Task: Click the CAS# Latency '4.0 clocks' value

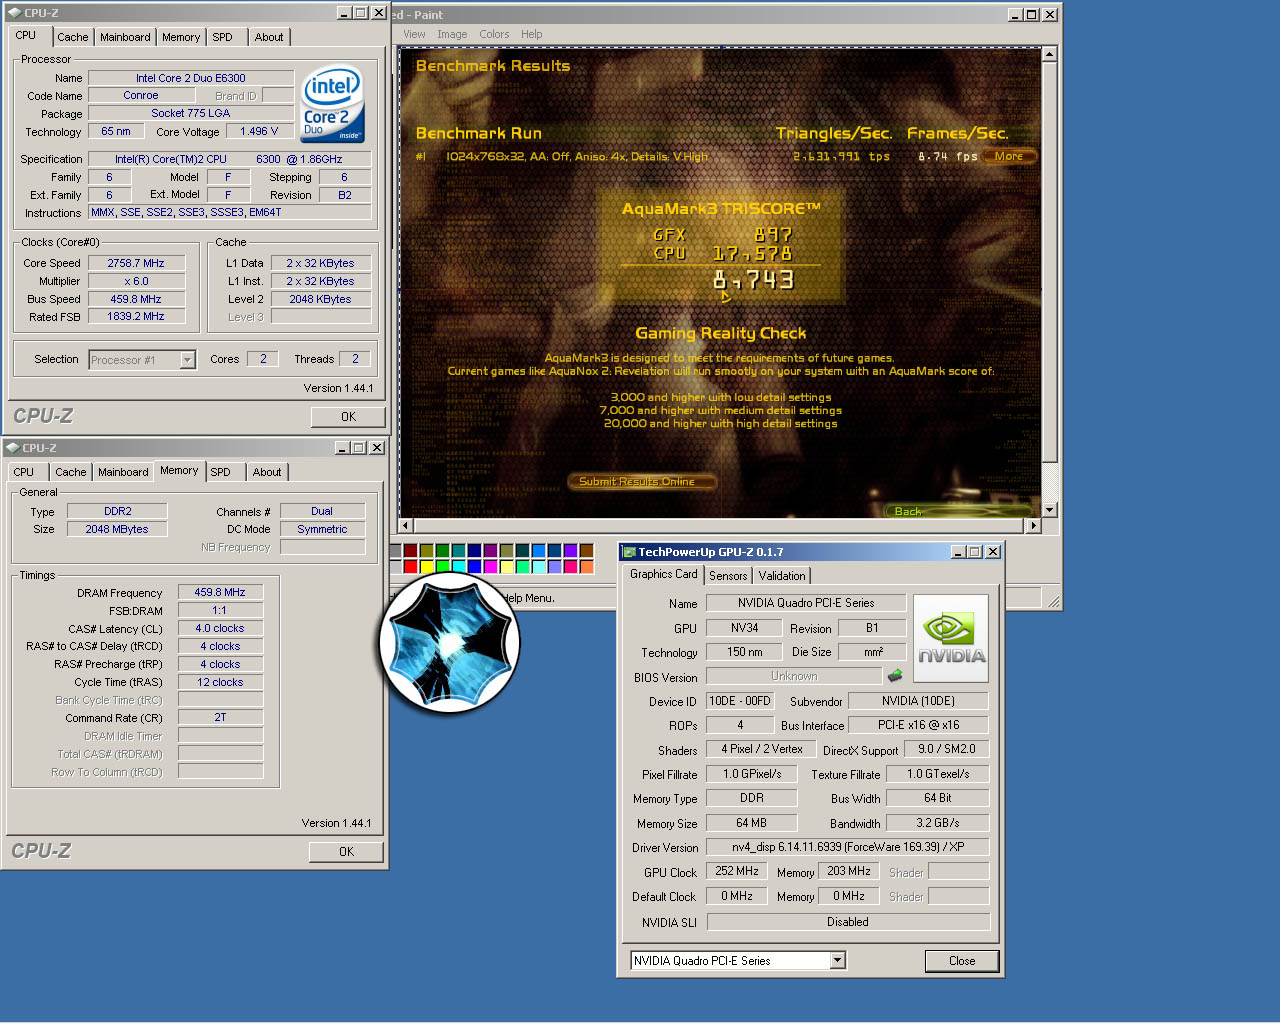Action: pos(220,628)
